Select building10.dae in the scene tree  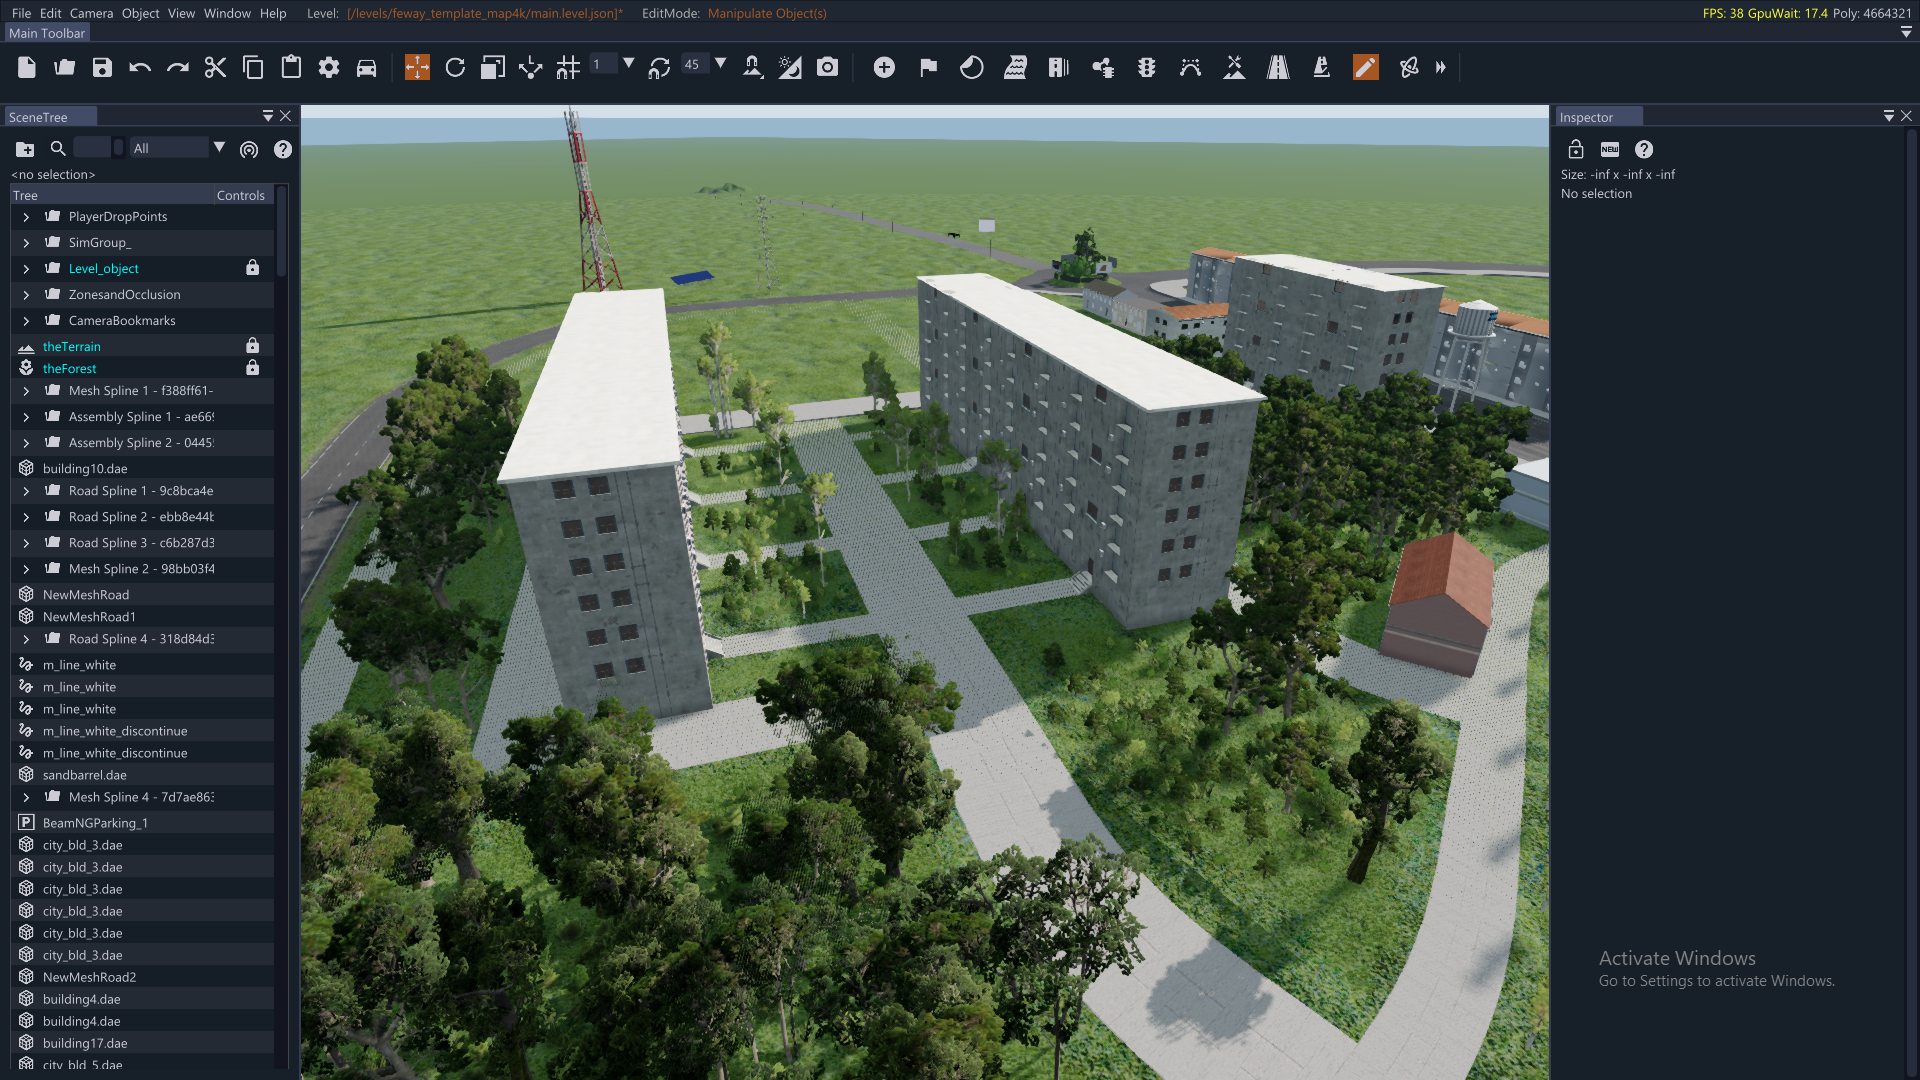[85, 468]
